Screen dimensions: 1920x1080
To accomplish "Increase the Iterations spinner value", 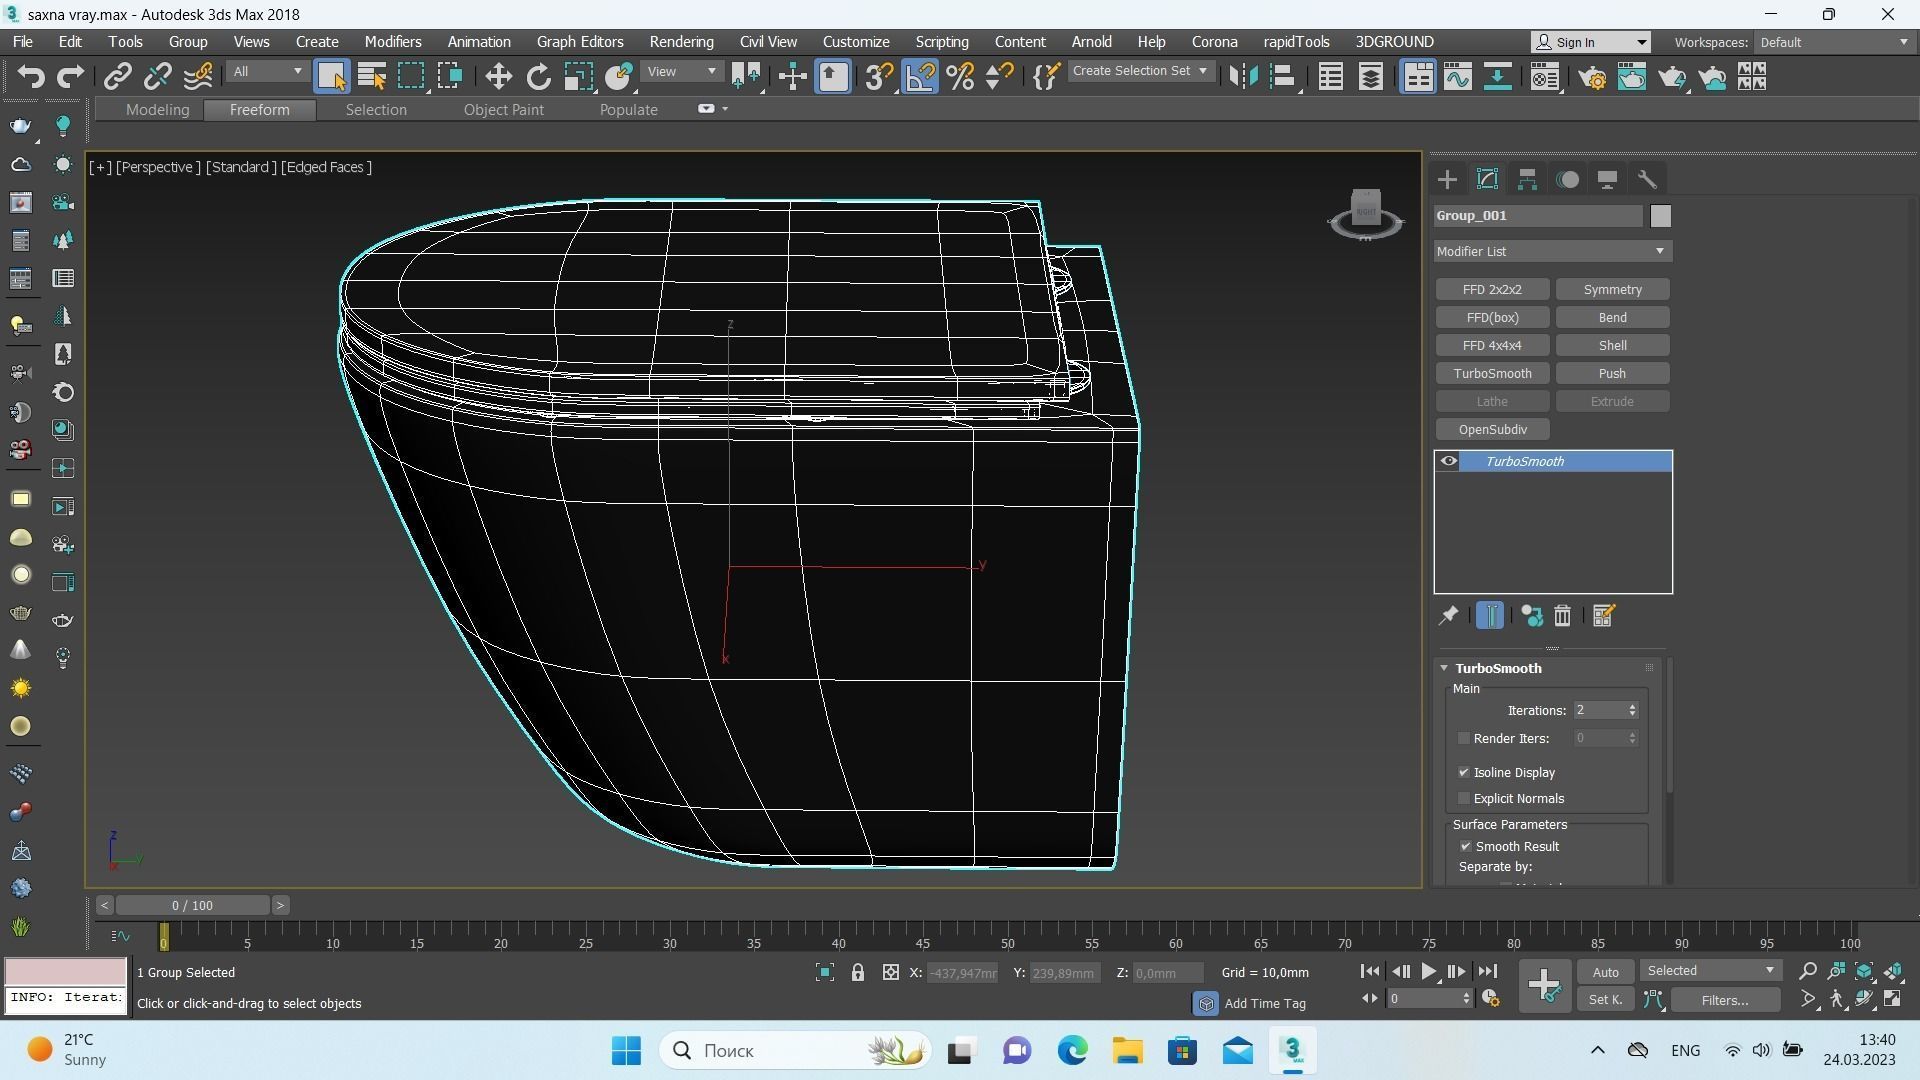I will pyautogui.click(x=1632, y=706).
